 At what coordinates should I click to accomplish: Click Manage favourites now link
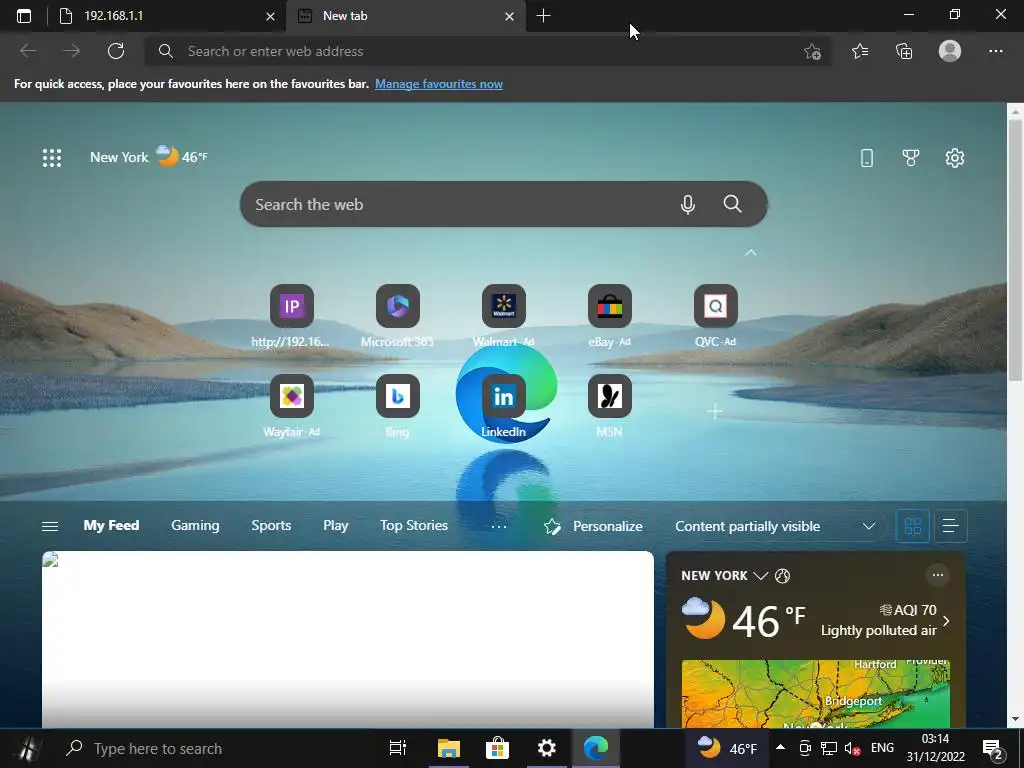[x=439, y=84]
